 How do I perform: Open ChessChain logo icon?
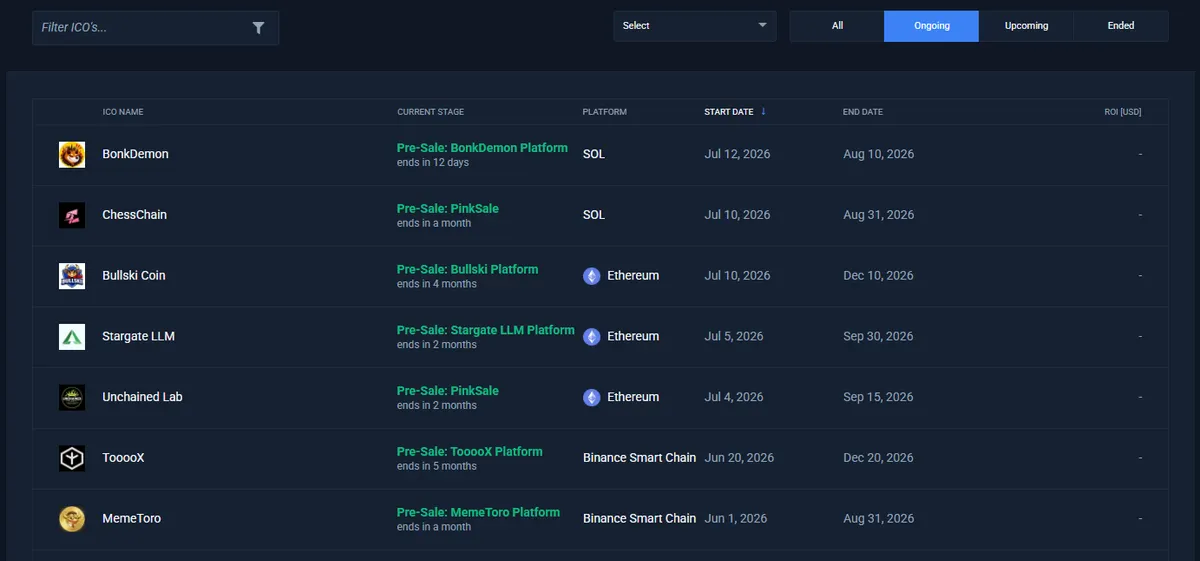click(72, 215)
